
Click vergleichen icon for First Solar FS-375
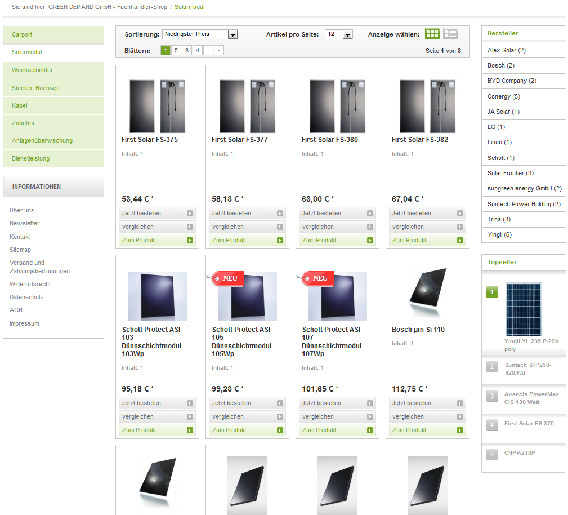190,227
